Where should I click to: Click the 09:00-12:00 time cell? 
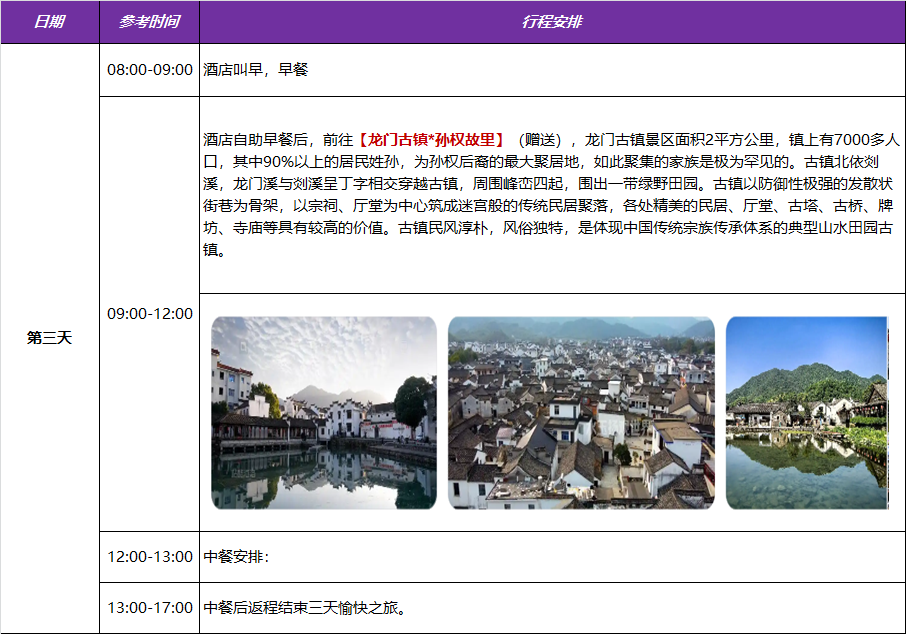[149, 314]
